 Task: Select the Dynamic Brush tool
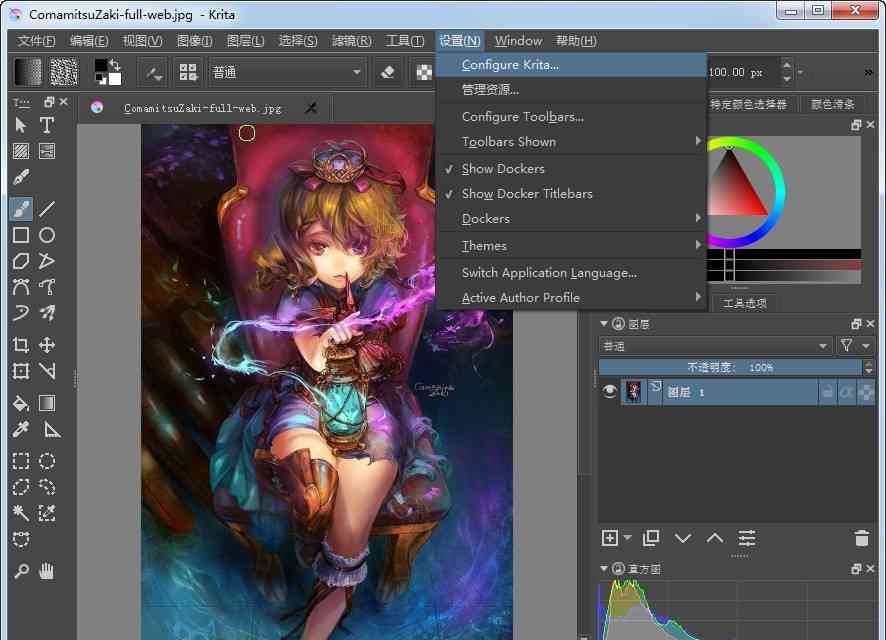click(47, 313)
